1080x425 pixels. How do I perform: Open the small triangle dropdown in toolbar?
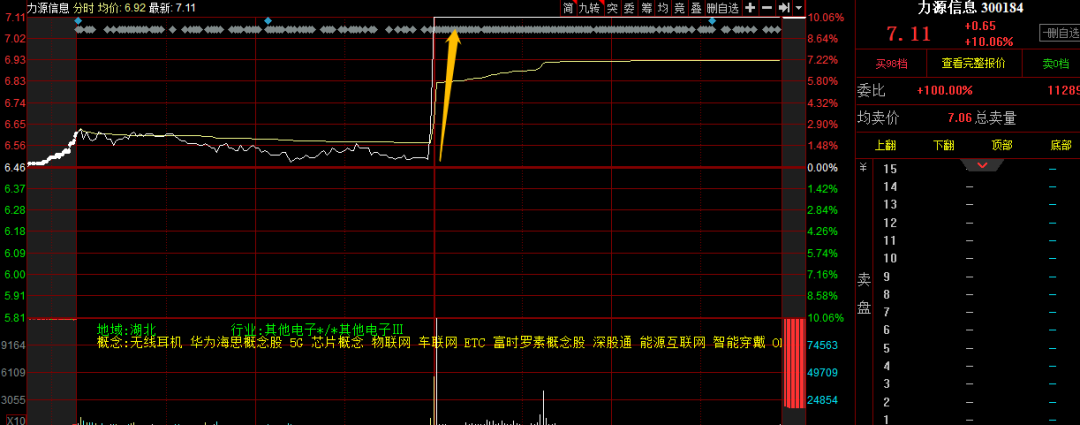798,8
